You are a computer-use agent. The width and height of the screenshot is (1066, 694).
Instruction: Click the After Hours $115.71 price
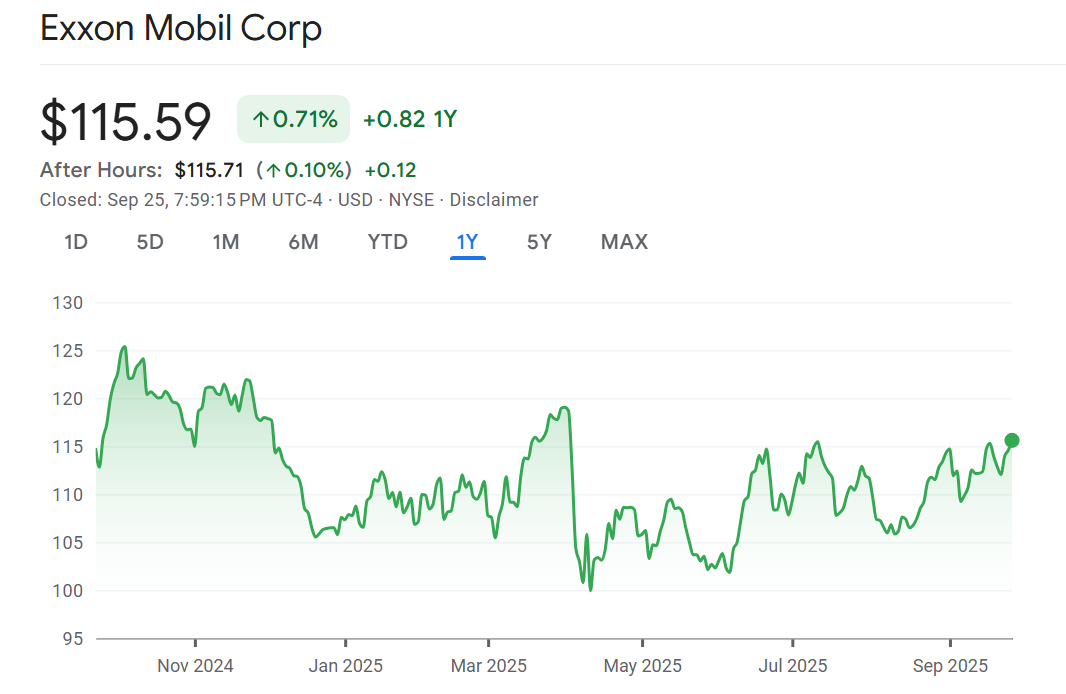click(x=209, y=170)
